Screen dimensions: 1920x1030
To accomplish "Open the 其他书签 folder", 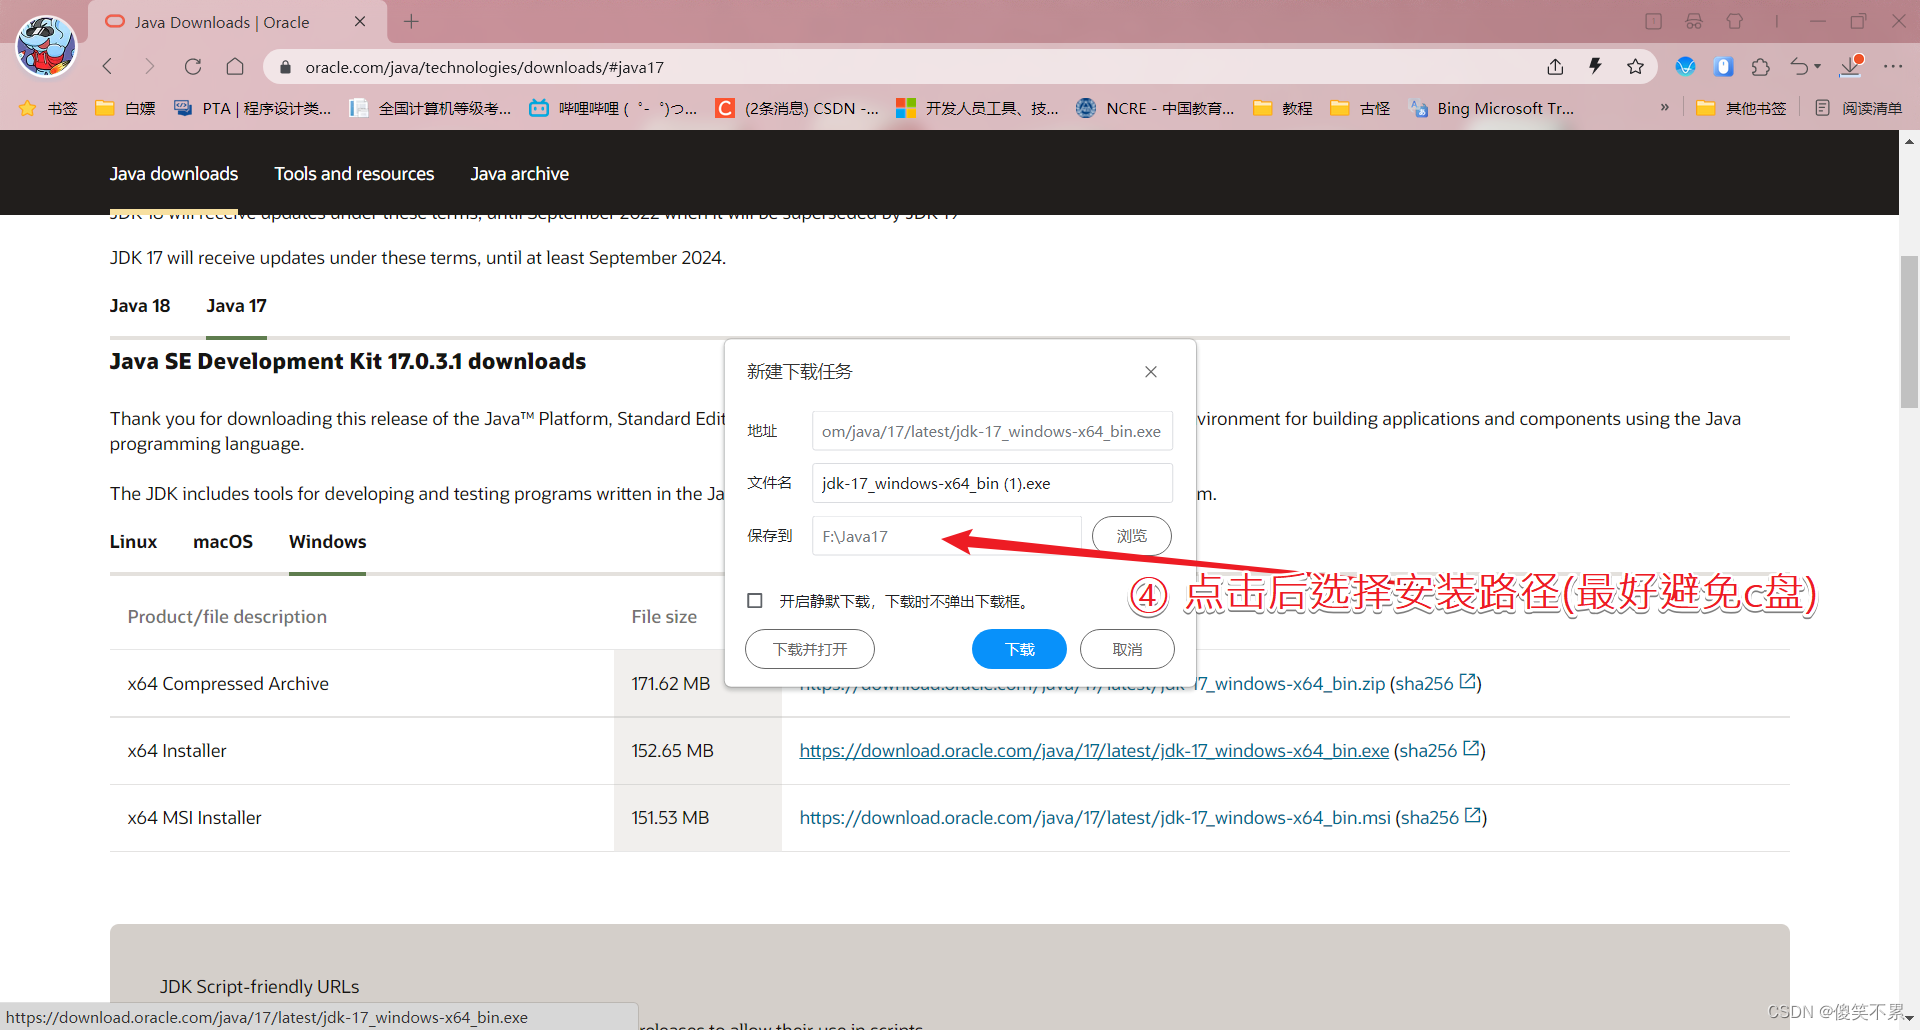I will tap(1741, 108).
